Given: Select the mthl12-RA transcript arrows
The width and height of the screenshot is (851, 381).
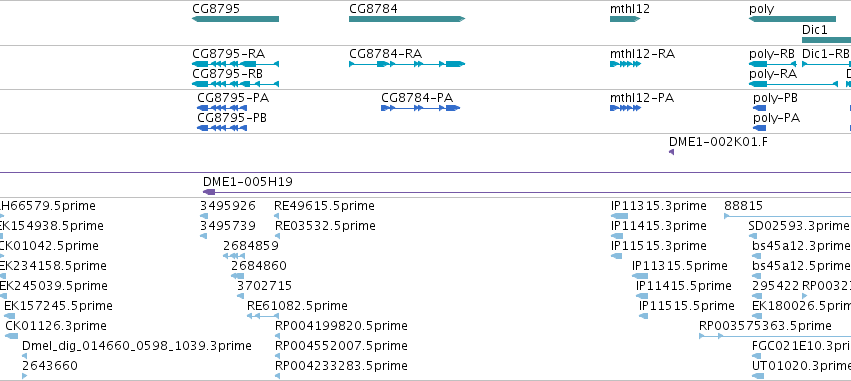Looking at the screenshot, I should click(625, 64).
